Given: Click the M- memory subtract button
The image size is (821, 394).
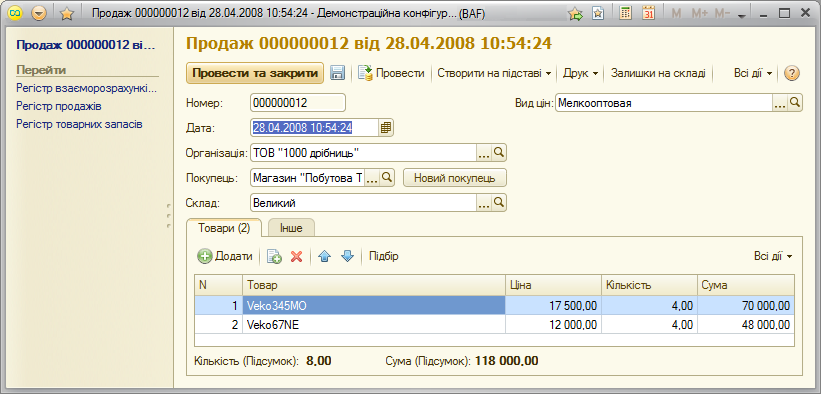Looking at the screenshot, I should (723, 14).
